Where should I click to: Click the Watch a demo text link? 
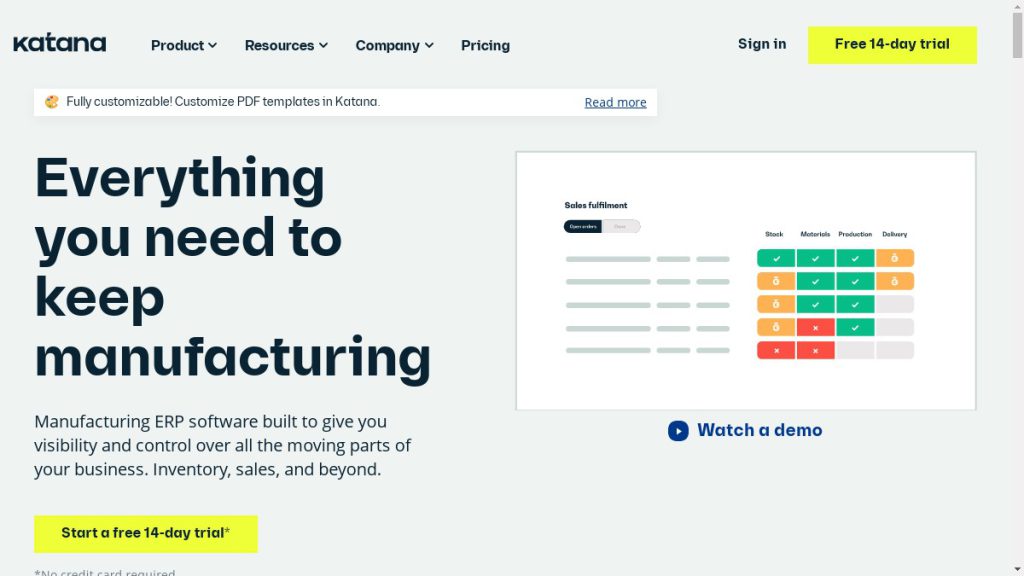point(760,430)
